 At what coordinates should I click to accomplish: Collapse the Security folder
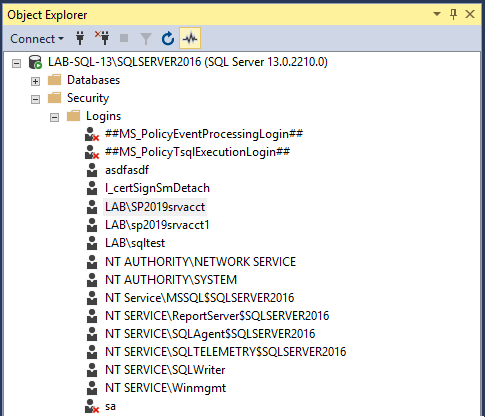point(35,99)
